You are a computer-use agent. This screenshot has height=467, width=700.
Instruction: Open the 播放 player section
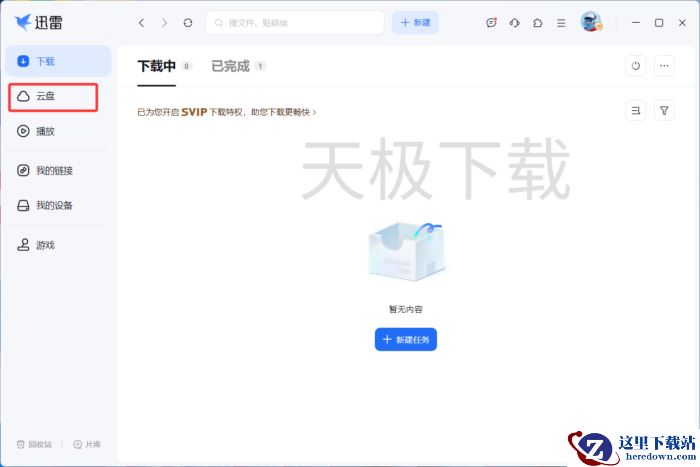[58, 131]
